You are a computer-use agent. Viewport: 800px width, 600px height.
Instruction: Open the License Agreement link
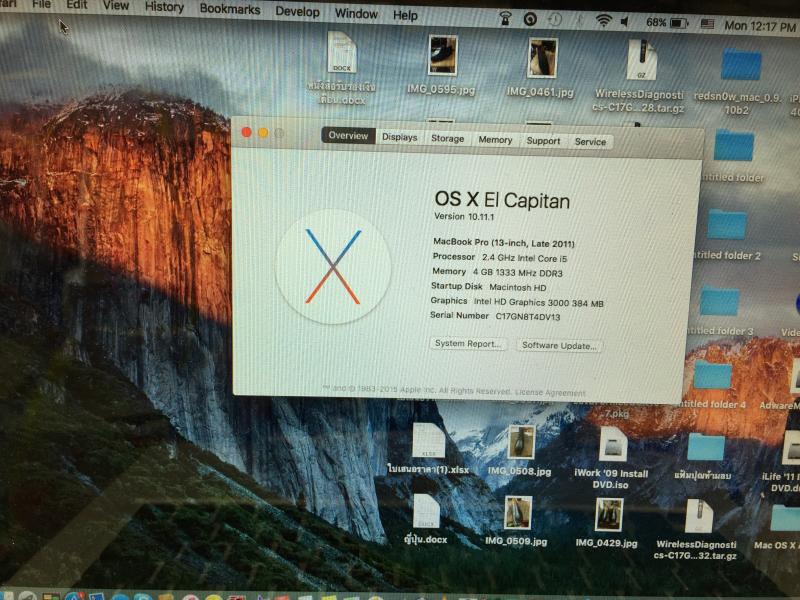551,393
